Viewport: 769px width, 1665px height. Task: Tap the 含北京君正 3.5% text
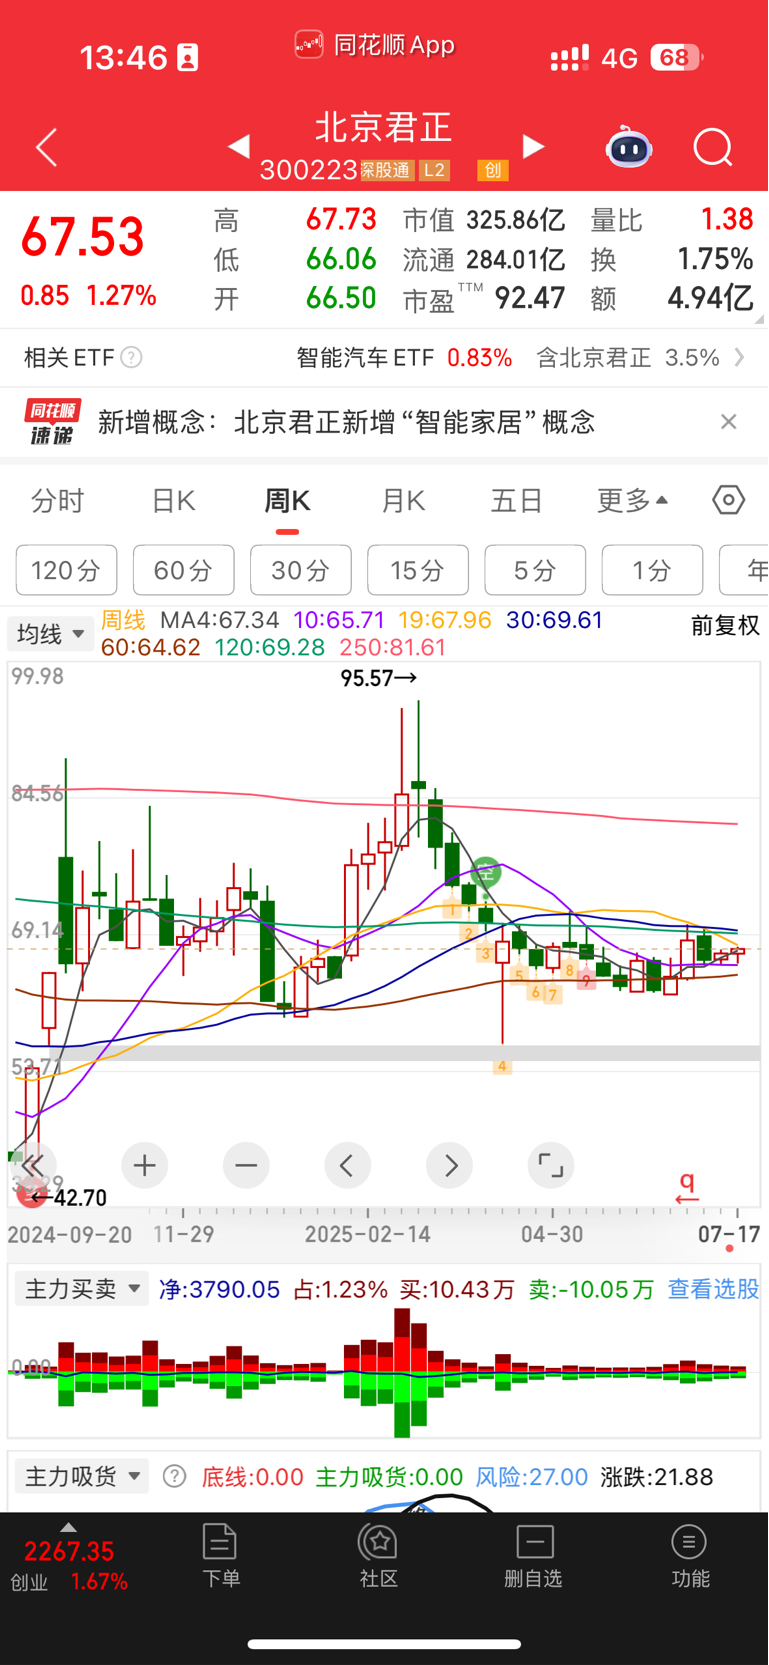[x=628, y=357]
